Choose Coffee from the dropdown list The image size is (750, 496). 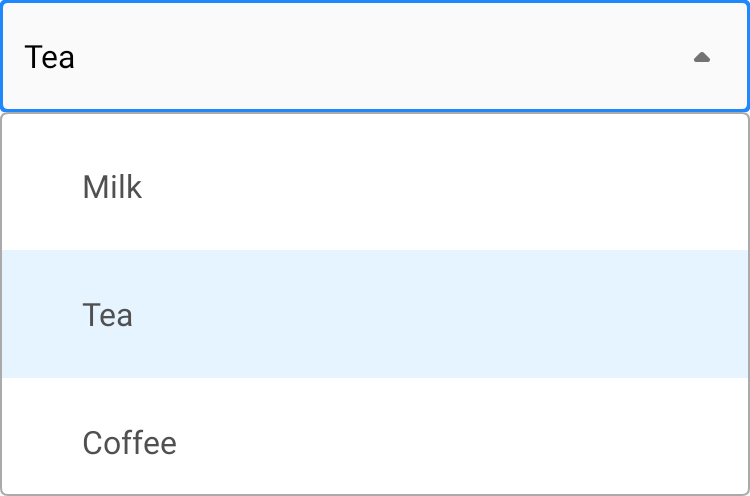tap(130, 442)
